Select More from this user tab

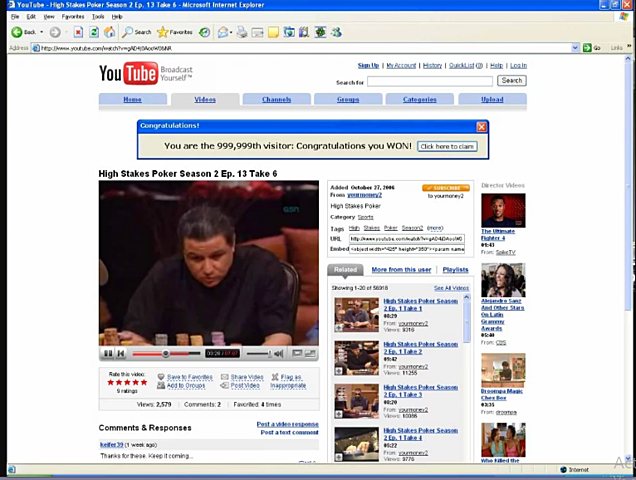401,270
